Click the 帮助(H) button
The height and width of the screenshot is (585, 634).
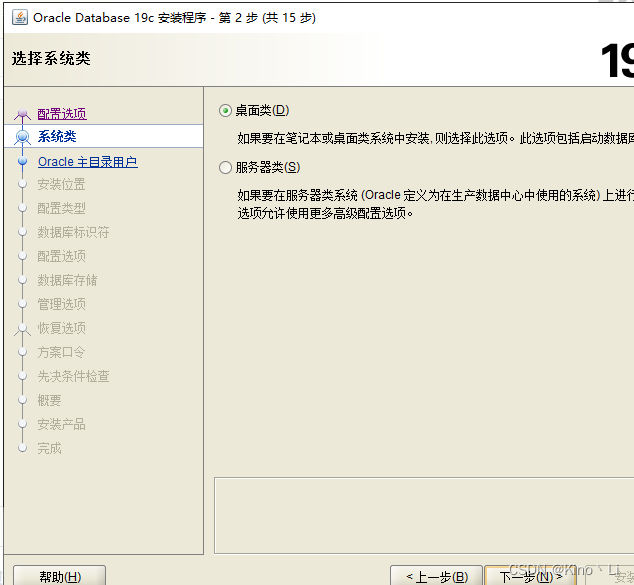point(60,577)
